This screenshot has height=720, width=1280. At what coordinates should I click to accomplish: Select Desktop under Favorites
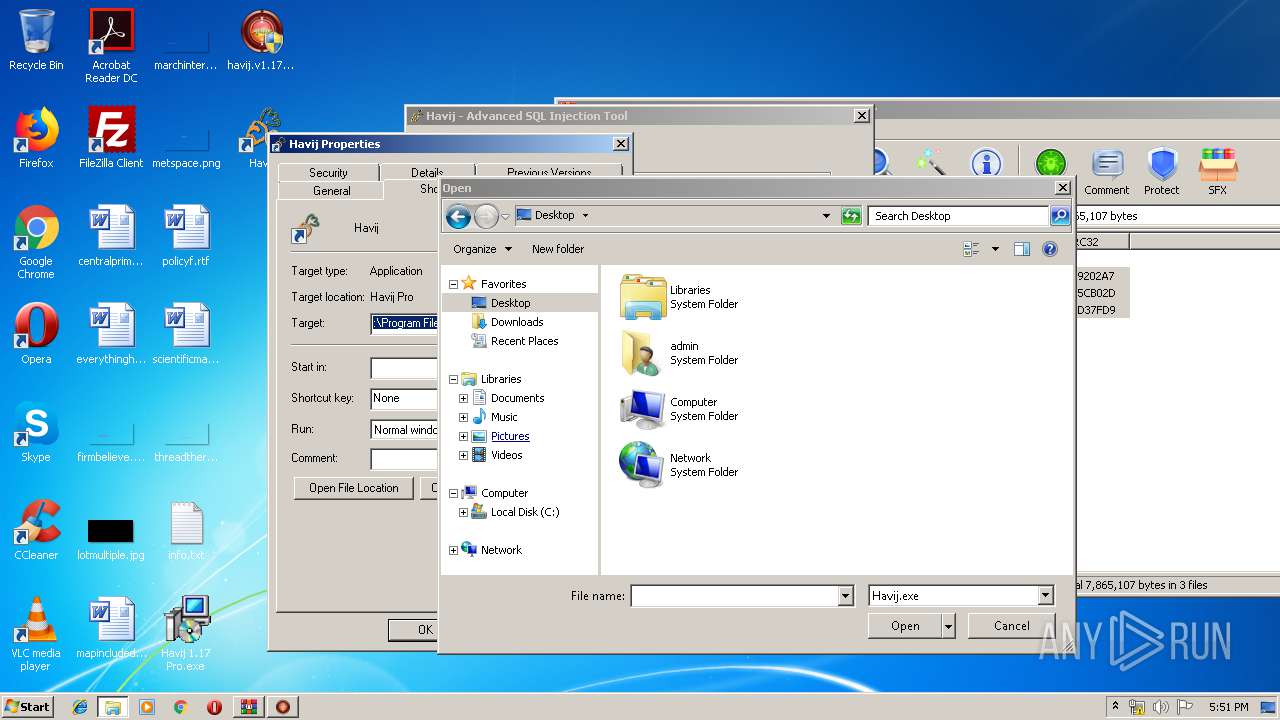510,303
